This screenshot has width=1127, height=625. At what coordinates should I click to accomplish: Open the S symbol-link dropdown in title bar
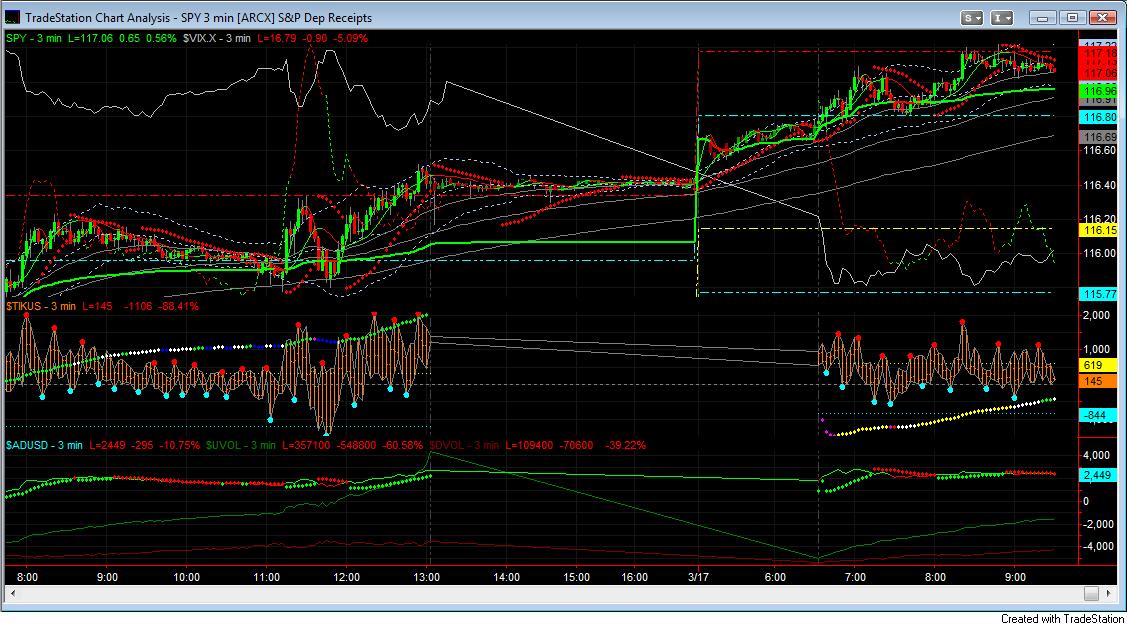point(972,18)
